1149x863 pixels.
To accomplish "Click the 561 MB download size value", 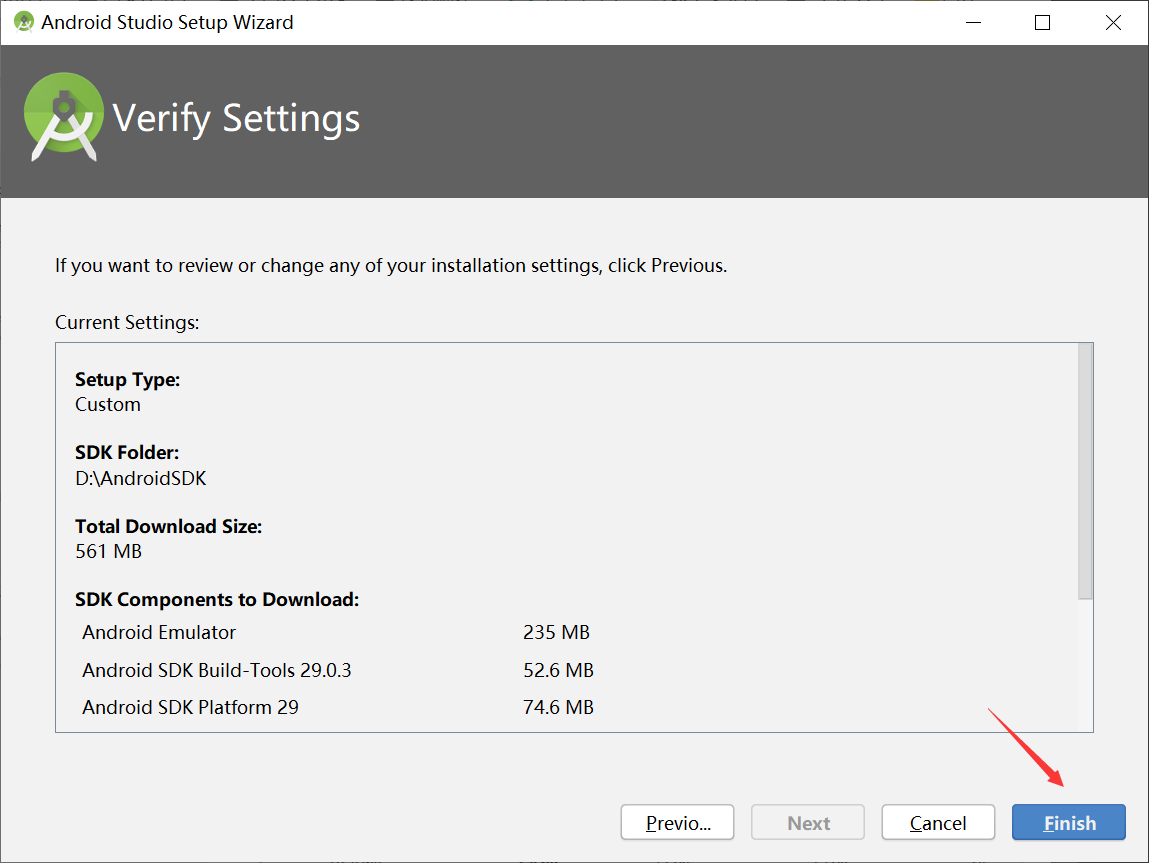I will point(106,551).
